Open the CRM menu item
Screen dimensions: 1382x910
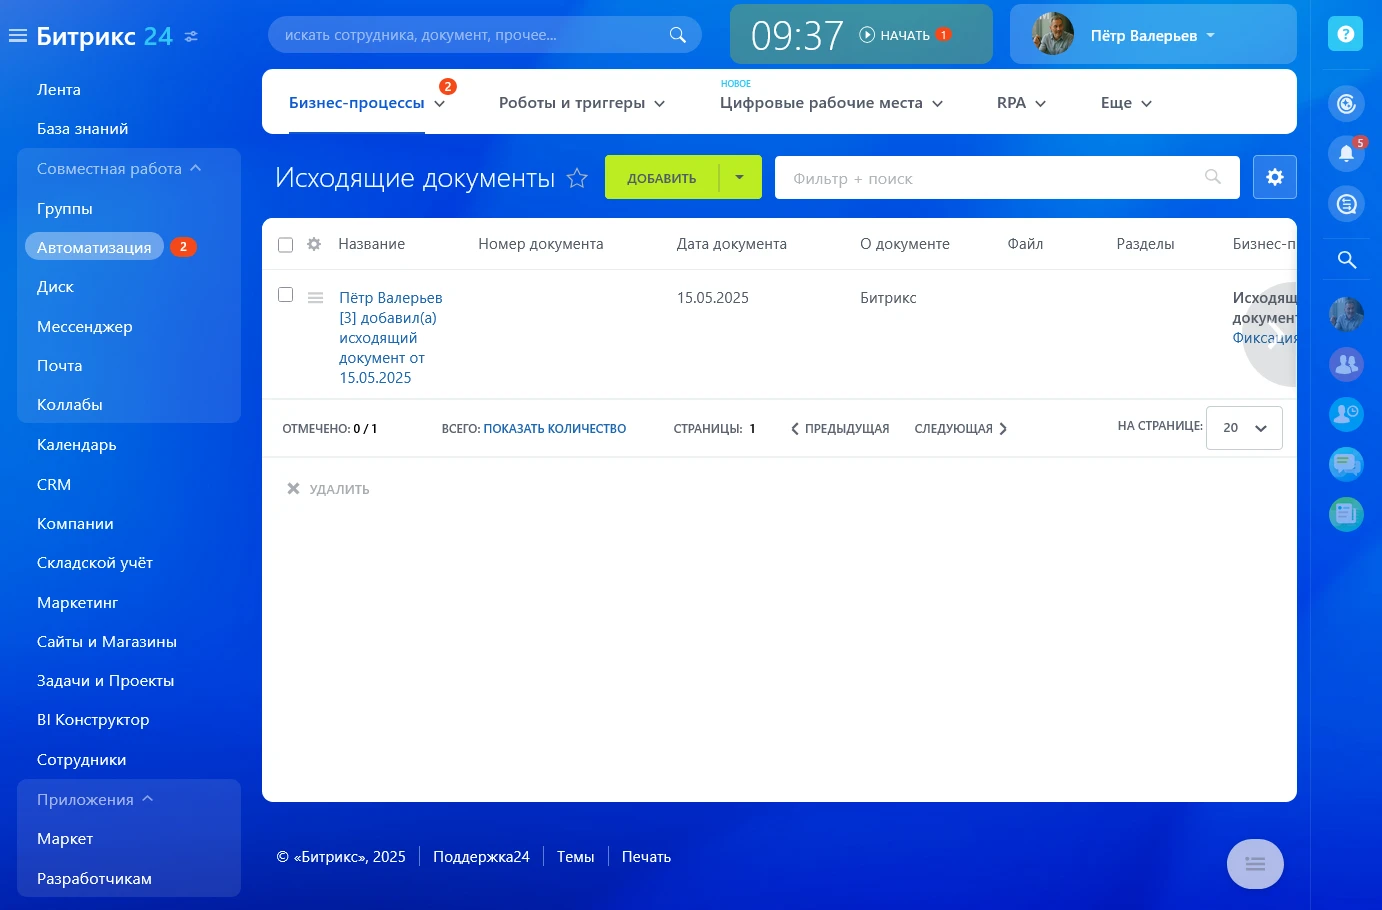pyautogui.click(x=53, y=484)
